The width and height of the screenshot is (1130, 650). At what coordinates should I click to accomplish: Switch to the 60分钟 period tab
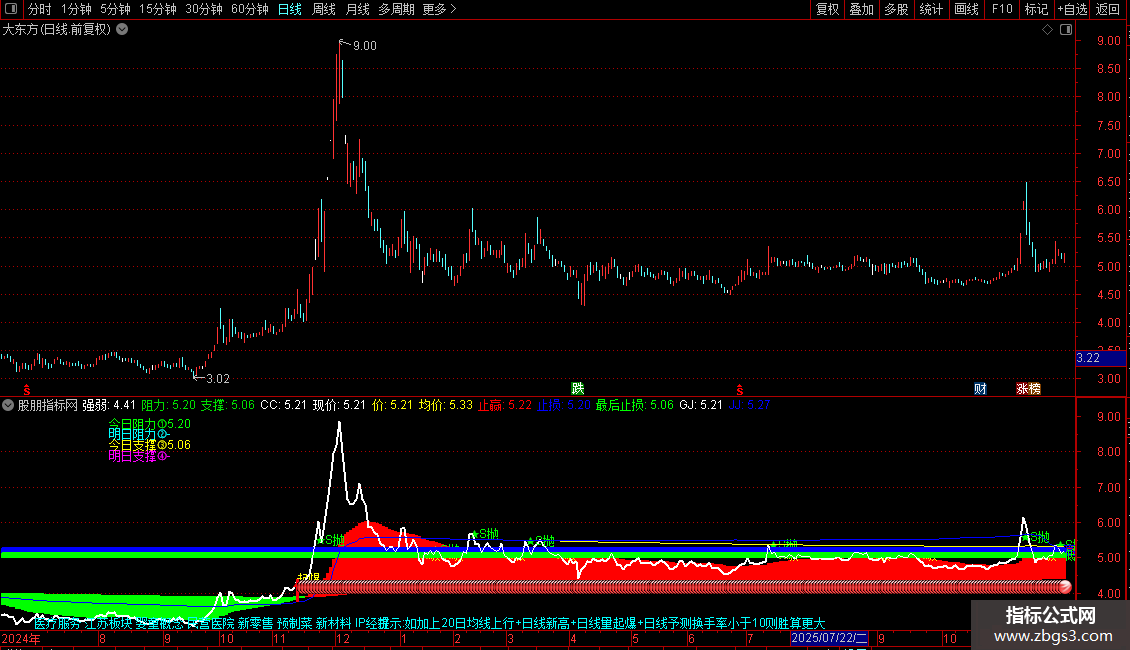[x=250, y=9]
